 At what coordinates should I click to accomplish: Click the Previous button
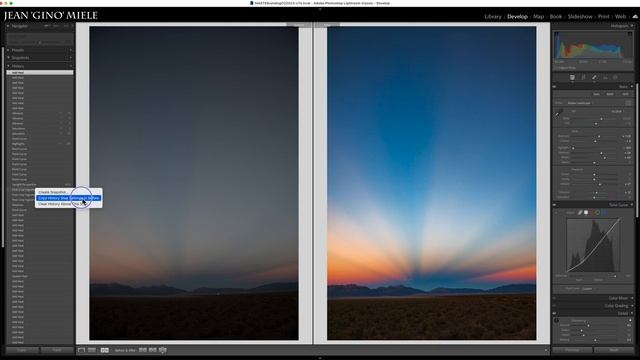click(572, 350)
